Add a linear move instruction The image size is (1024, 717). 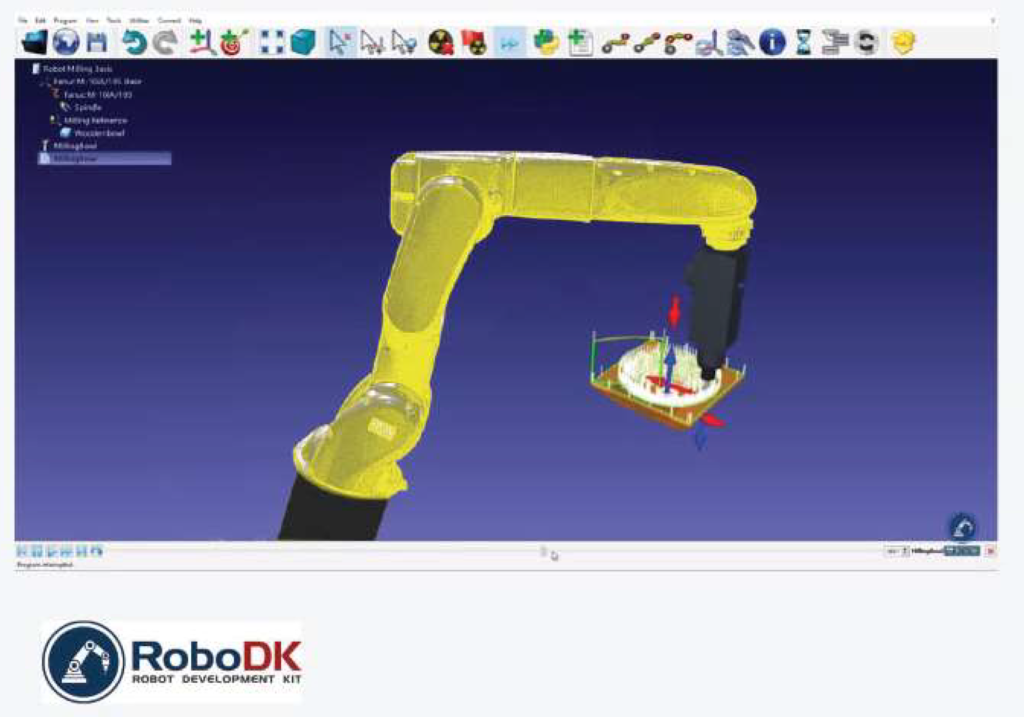[647, 44]
